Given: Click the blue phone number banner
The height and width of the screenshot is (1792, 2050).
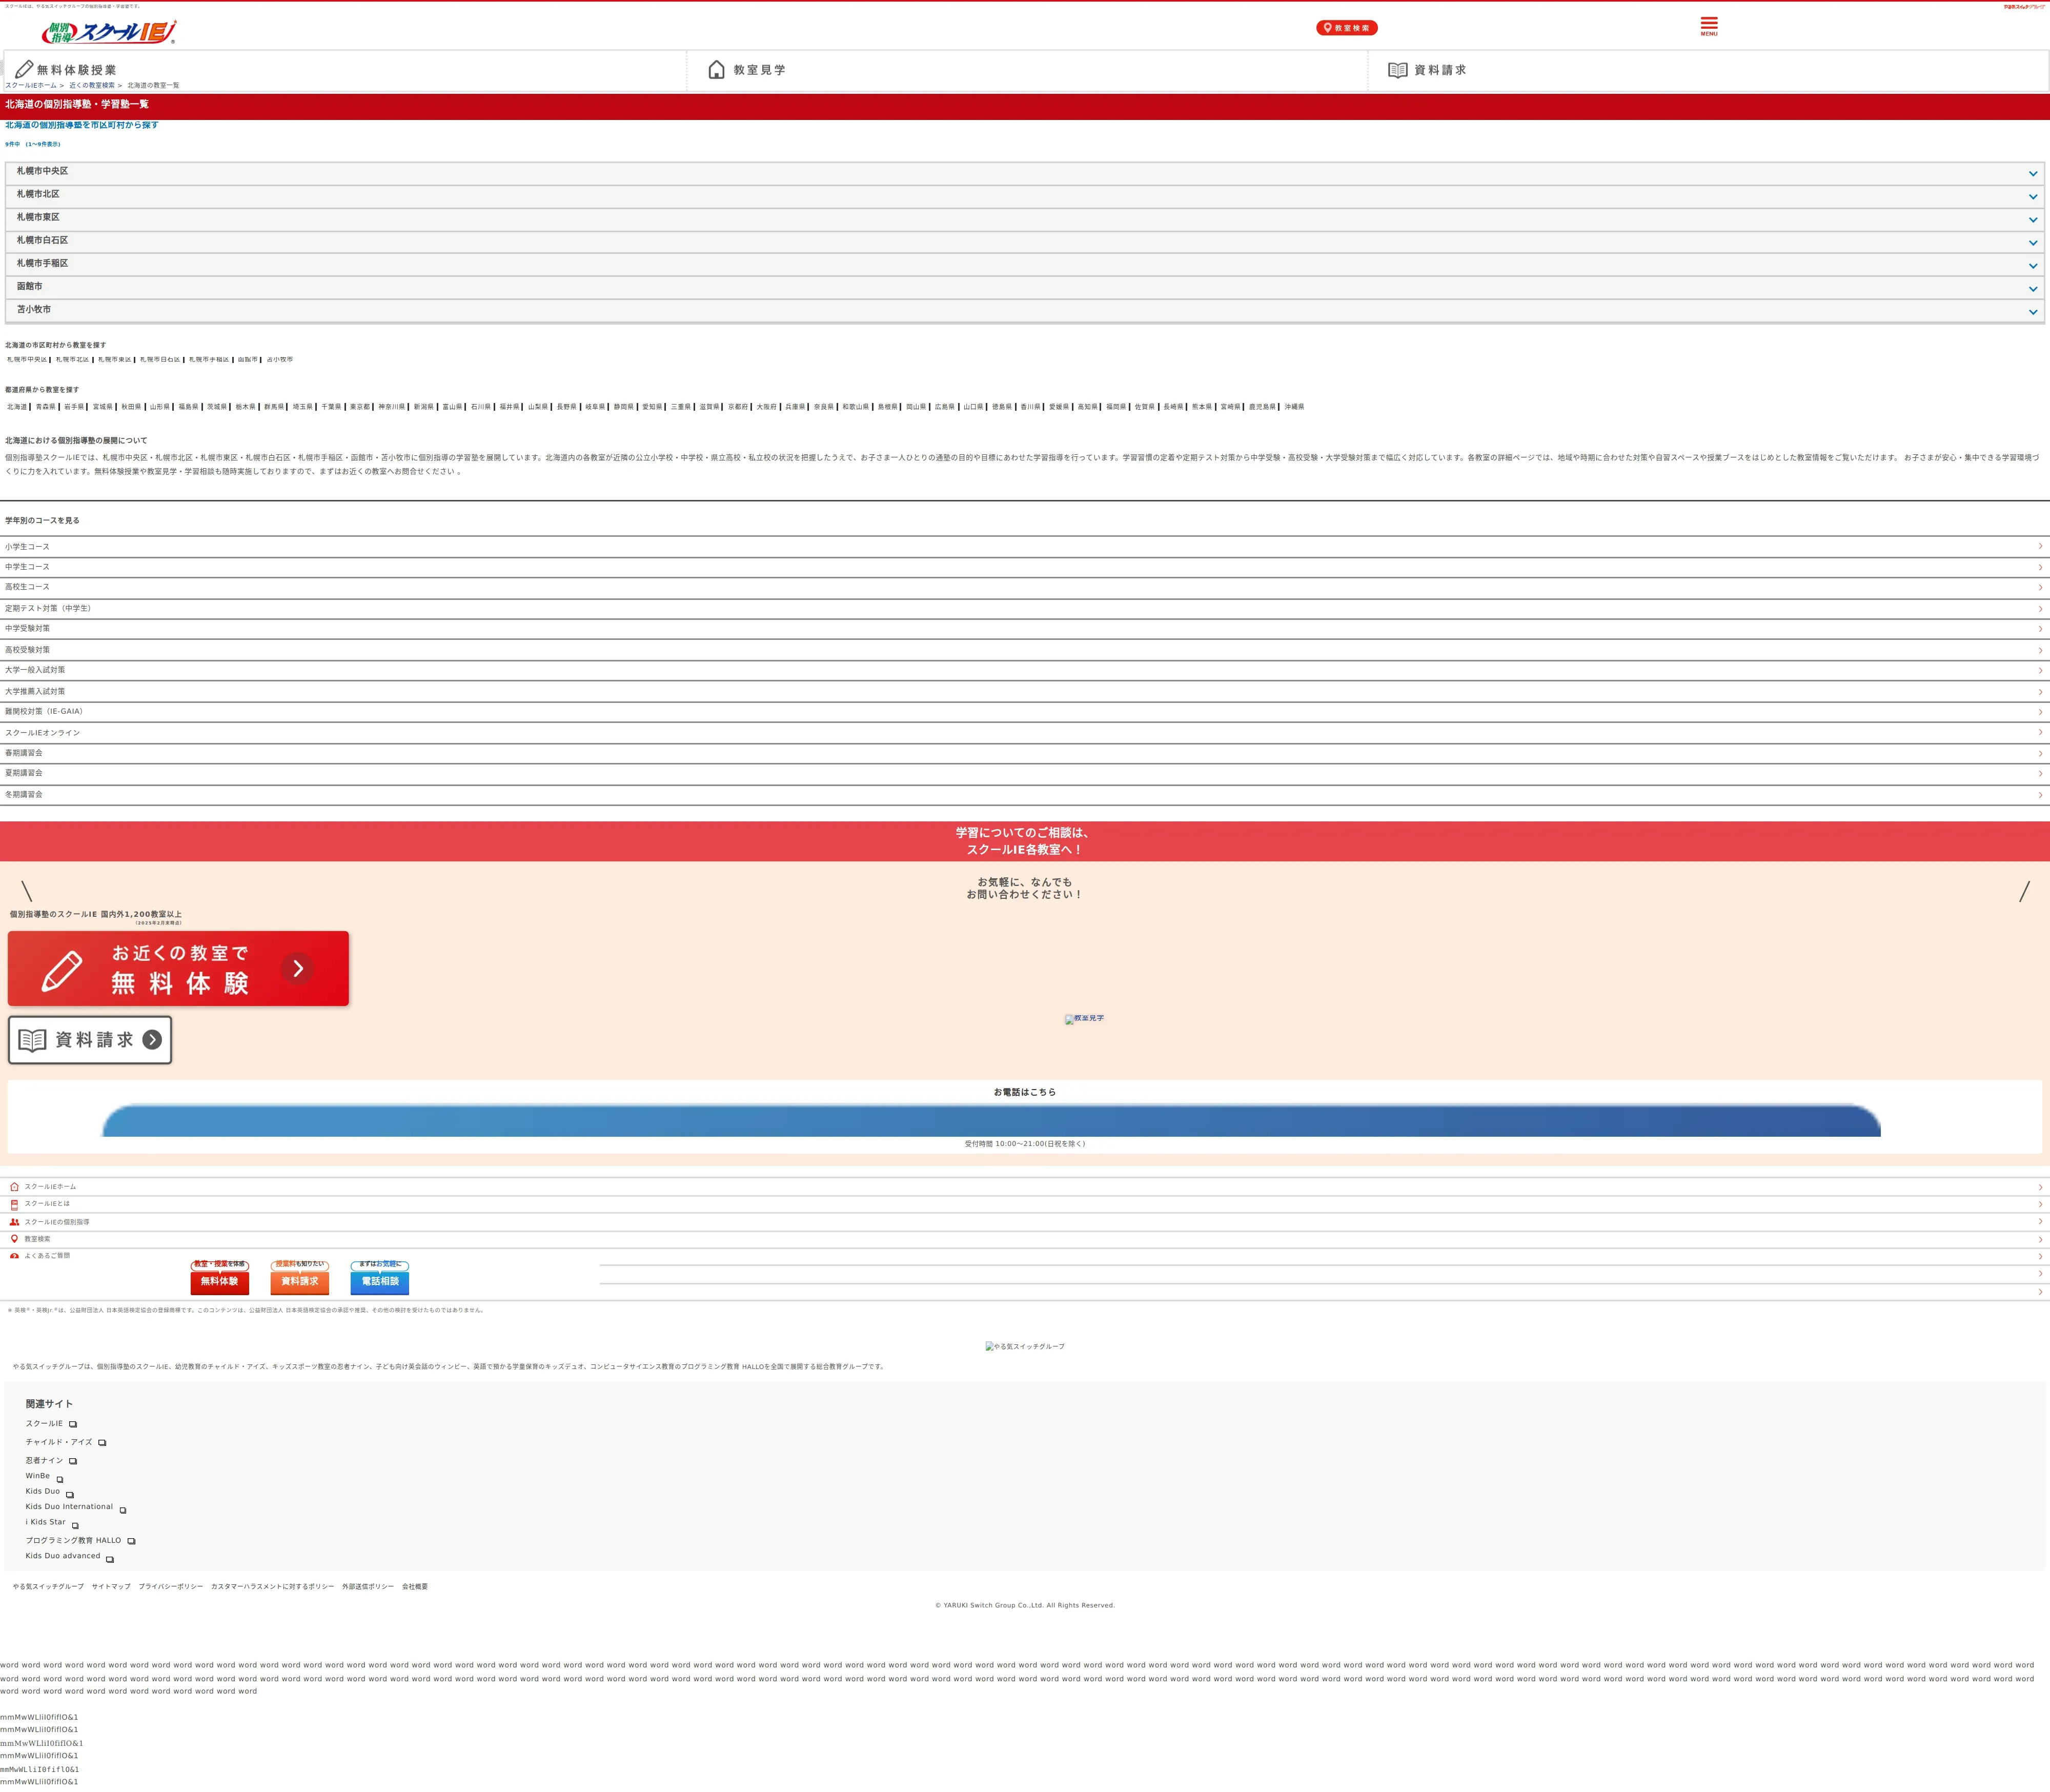Looking at the screenshot, I should [990, 1121].
